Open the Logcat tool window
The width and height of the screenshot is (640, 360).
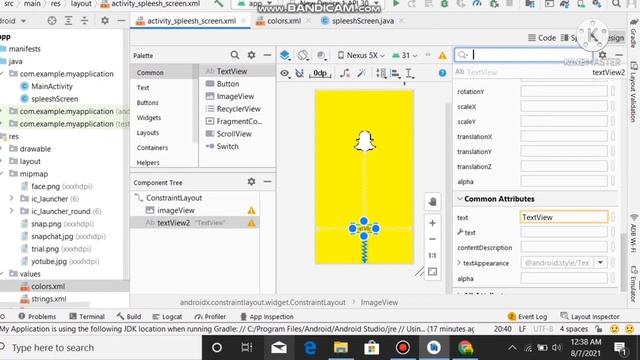167,317
